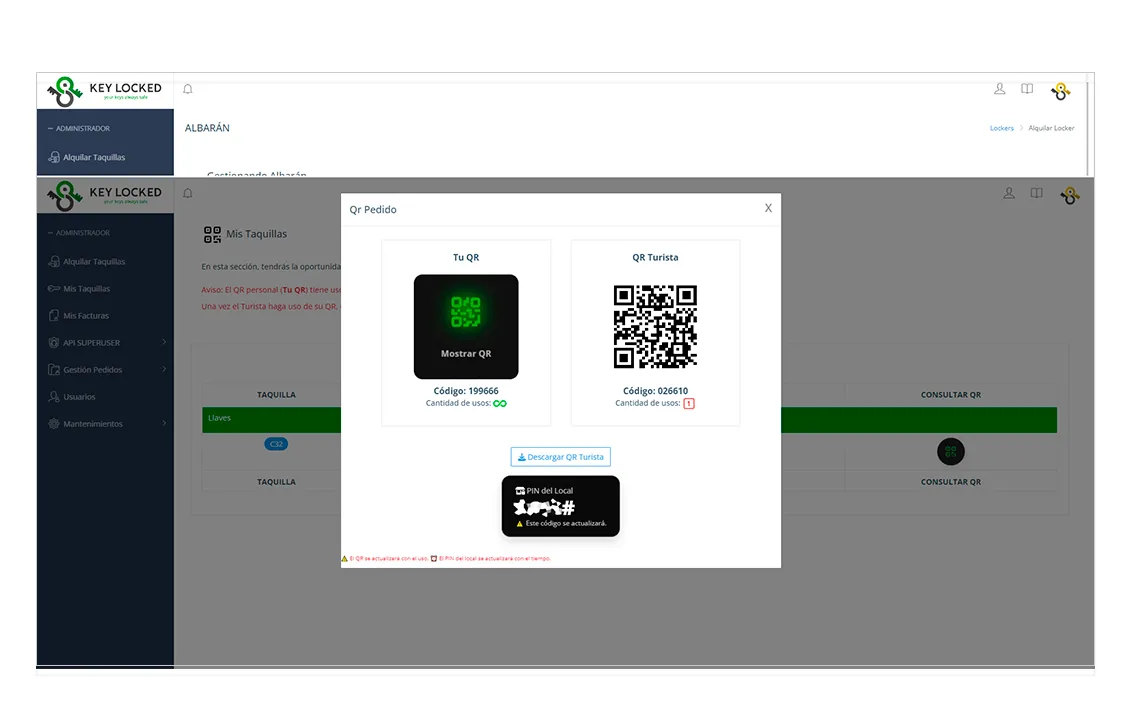Click the download icon in Descargar QR Turista
The image size is (1125, 704).
[x=522, y=457]
